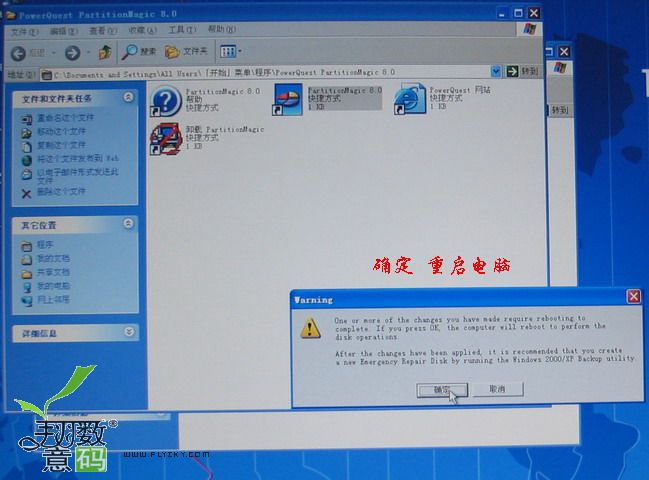The height and width of the screenshot is (480, 649).
Task: Click the Forward arrow toolbar icon
Action: (72, 53)
